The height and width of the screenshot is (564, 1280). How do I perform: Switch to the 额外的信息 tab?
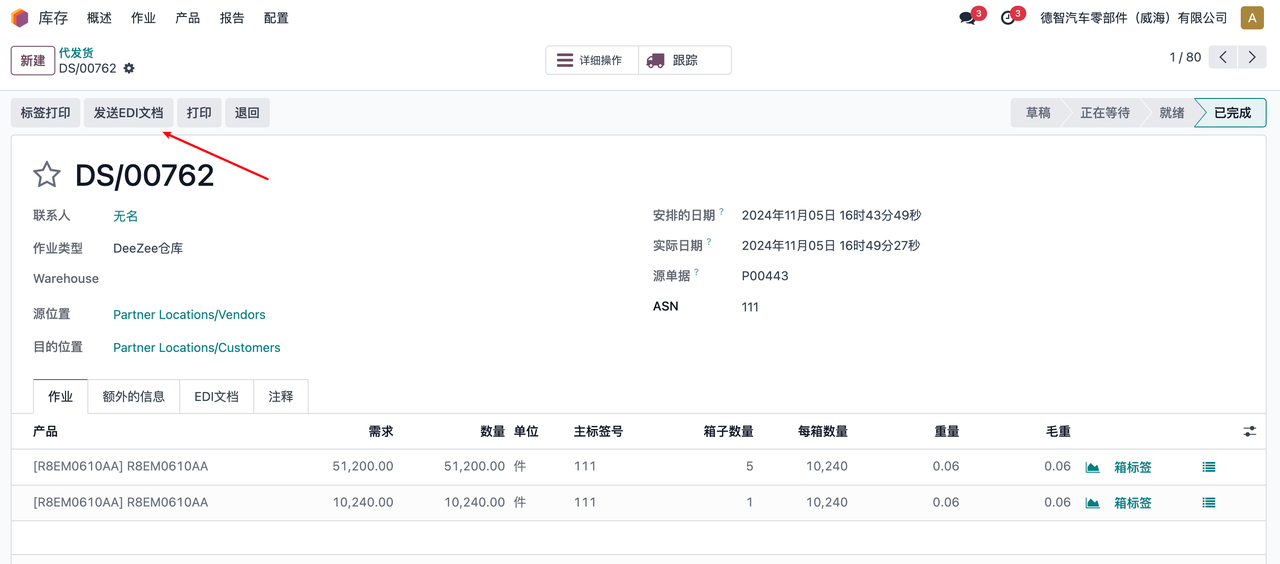pyautogui.click(x=133, y=396)
